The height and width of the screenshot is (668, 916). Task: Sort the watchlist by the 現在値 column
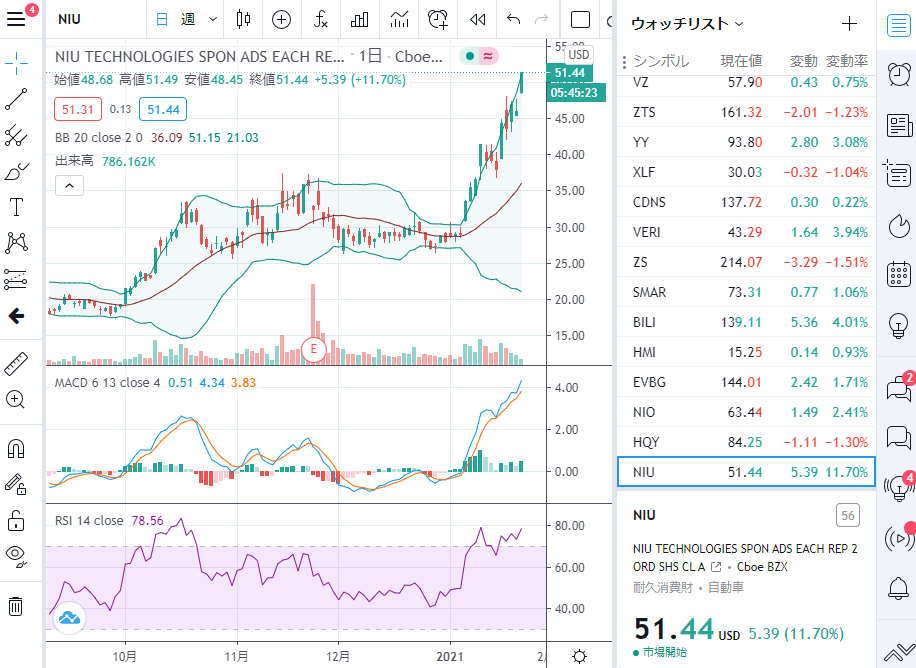click(741, 61)
